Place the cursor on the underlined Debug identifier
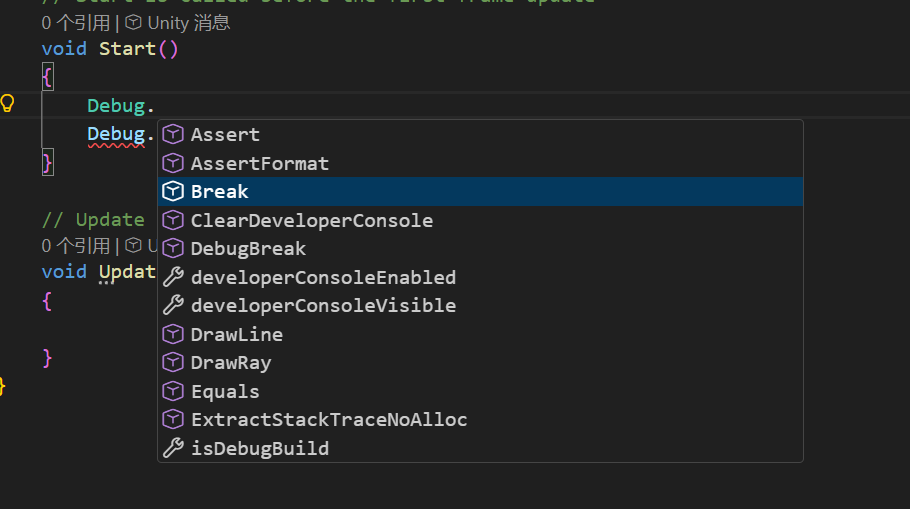 (x=116, y=135)
